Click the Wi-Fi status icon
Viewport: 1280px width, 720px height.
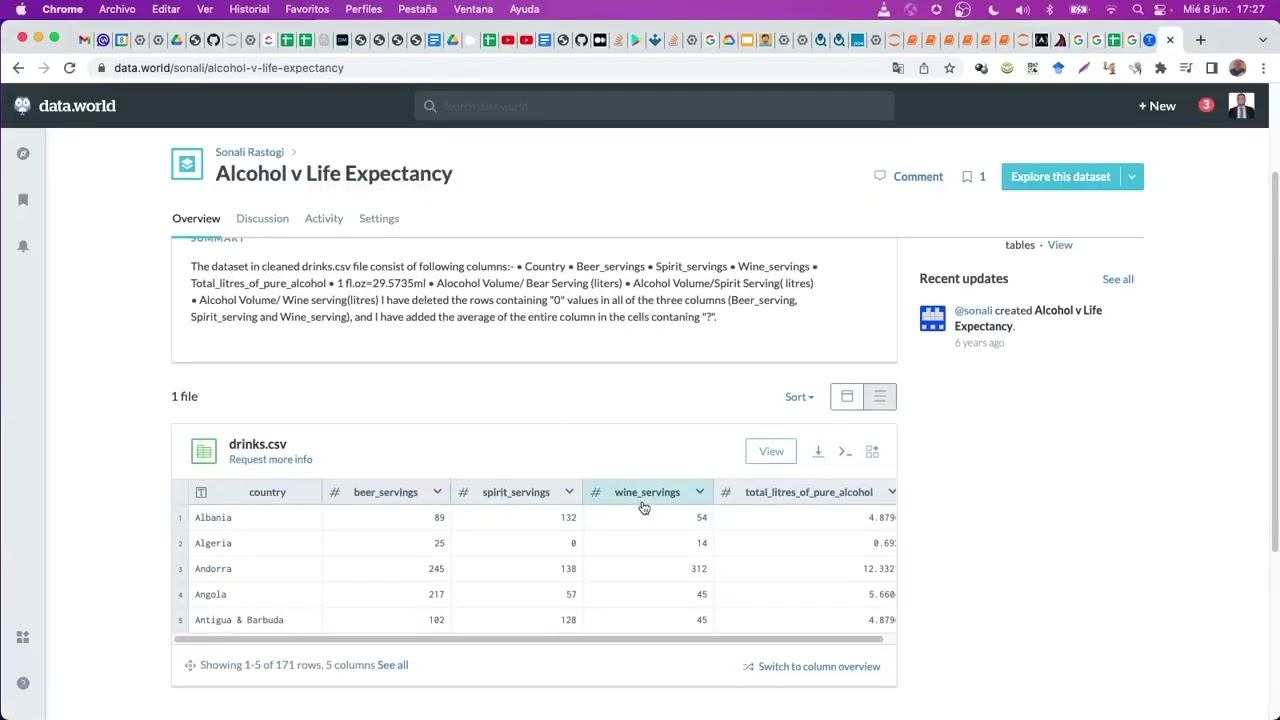coord(1110,9)
